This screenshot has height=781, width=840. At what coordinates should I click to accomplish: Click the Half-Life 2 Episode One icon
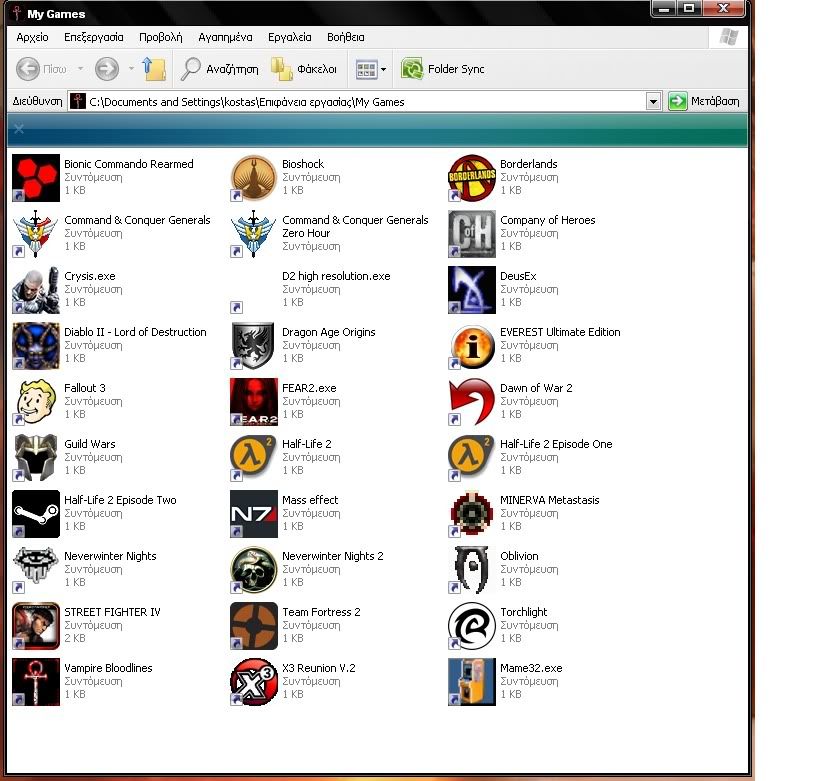[x=472, y=458]
